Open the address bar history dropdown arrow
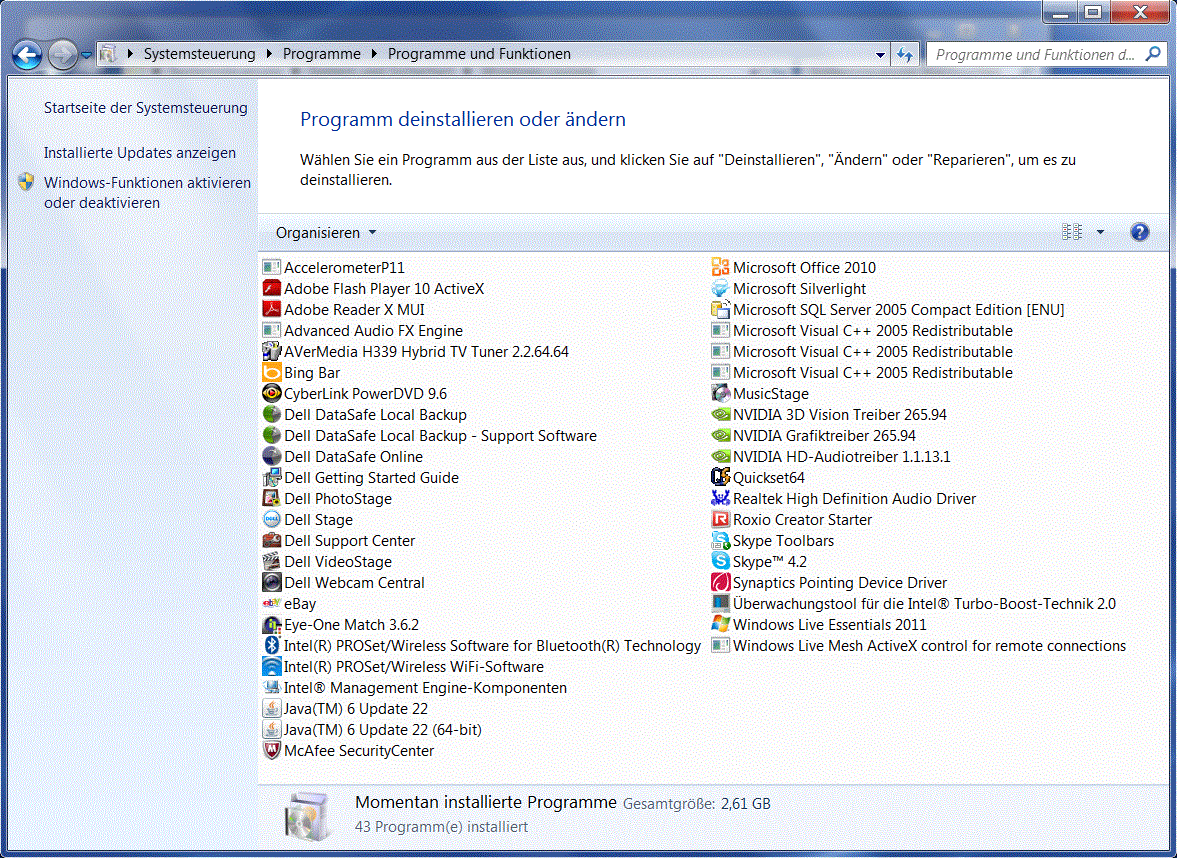Image resolution: width=1177 pixels, height=858 pixels. tap(880, 55)
